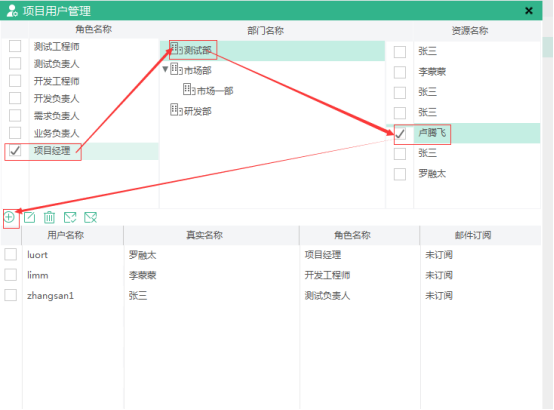Uncheck the 卢腾飞 resource checkbox
This screenshot has height=410, width=554.
click(400, 134)
